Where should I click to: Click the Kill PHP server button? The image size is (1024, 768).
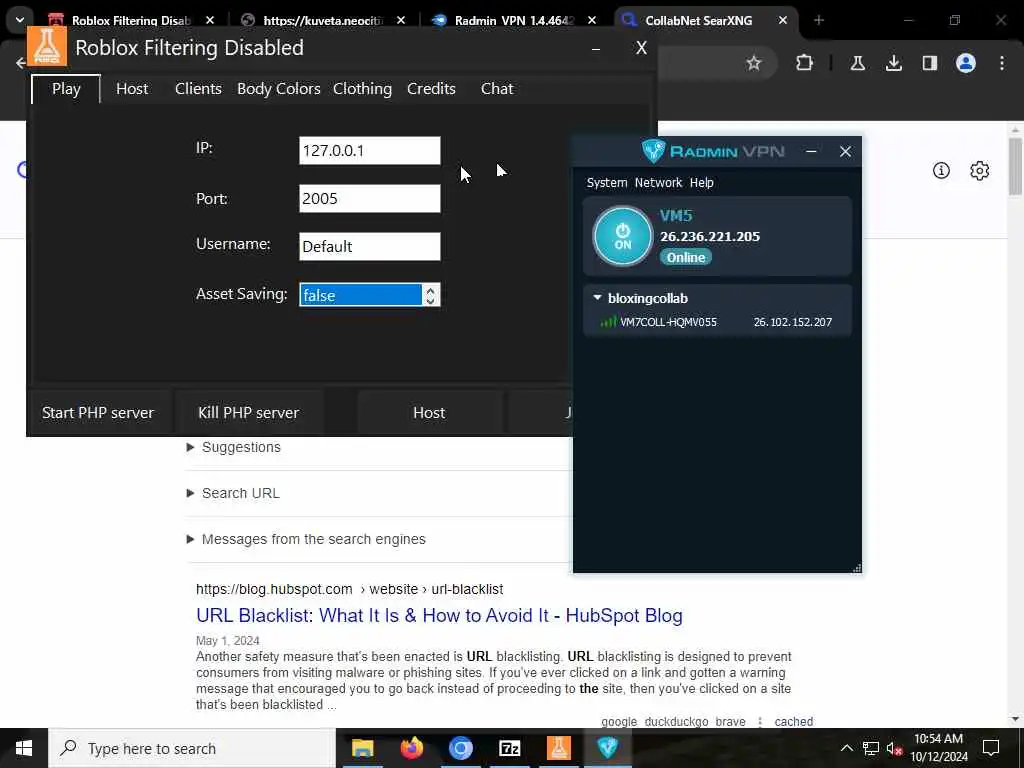[249, 413]
